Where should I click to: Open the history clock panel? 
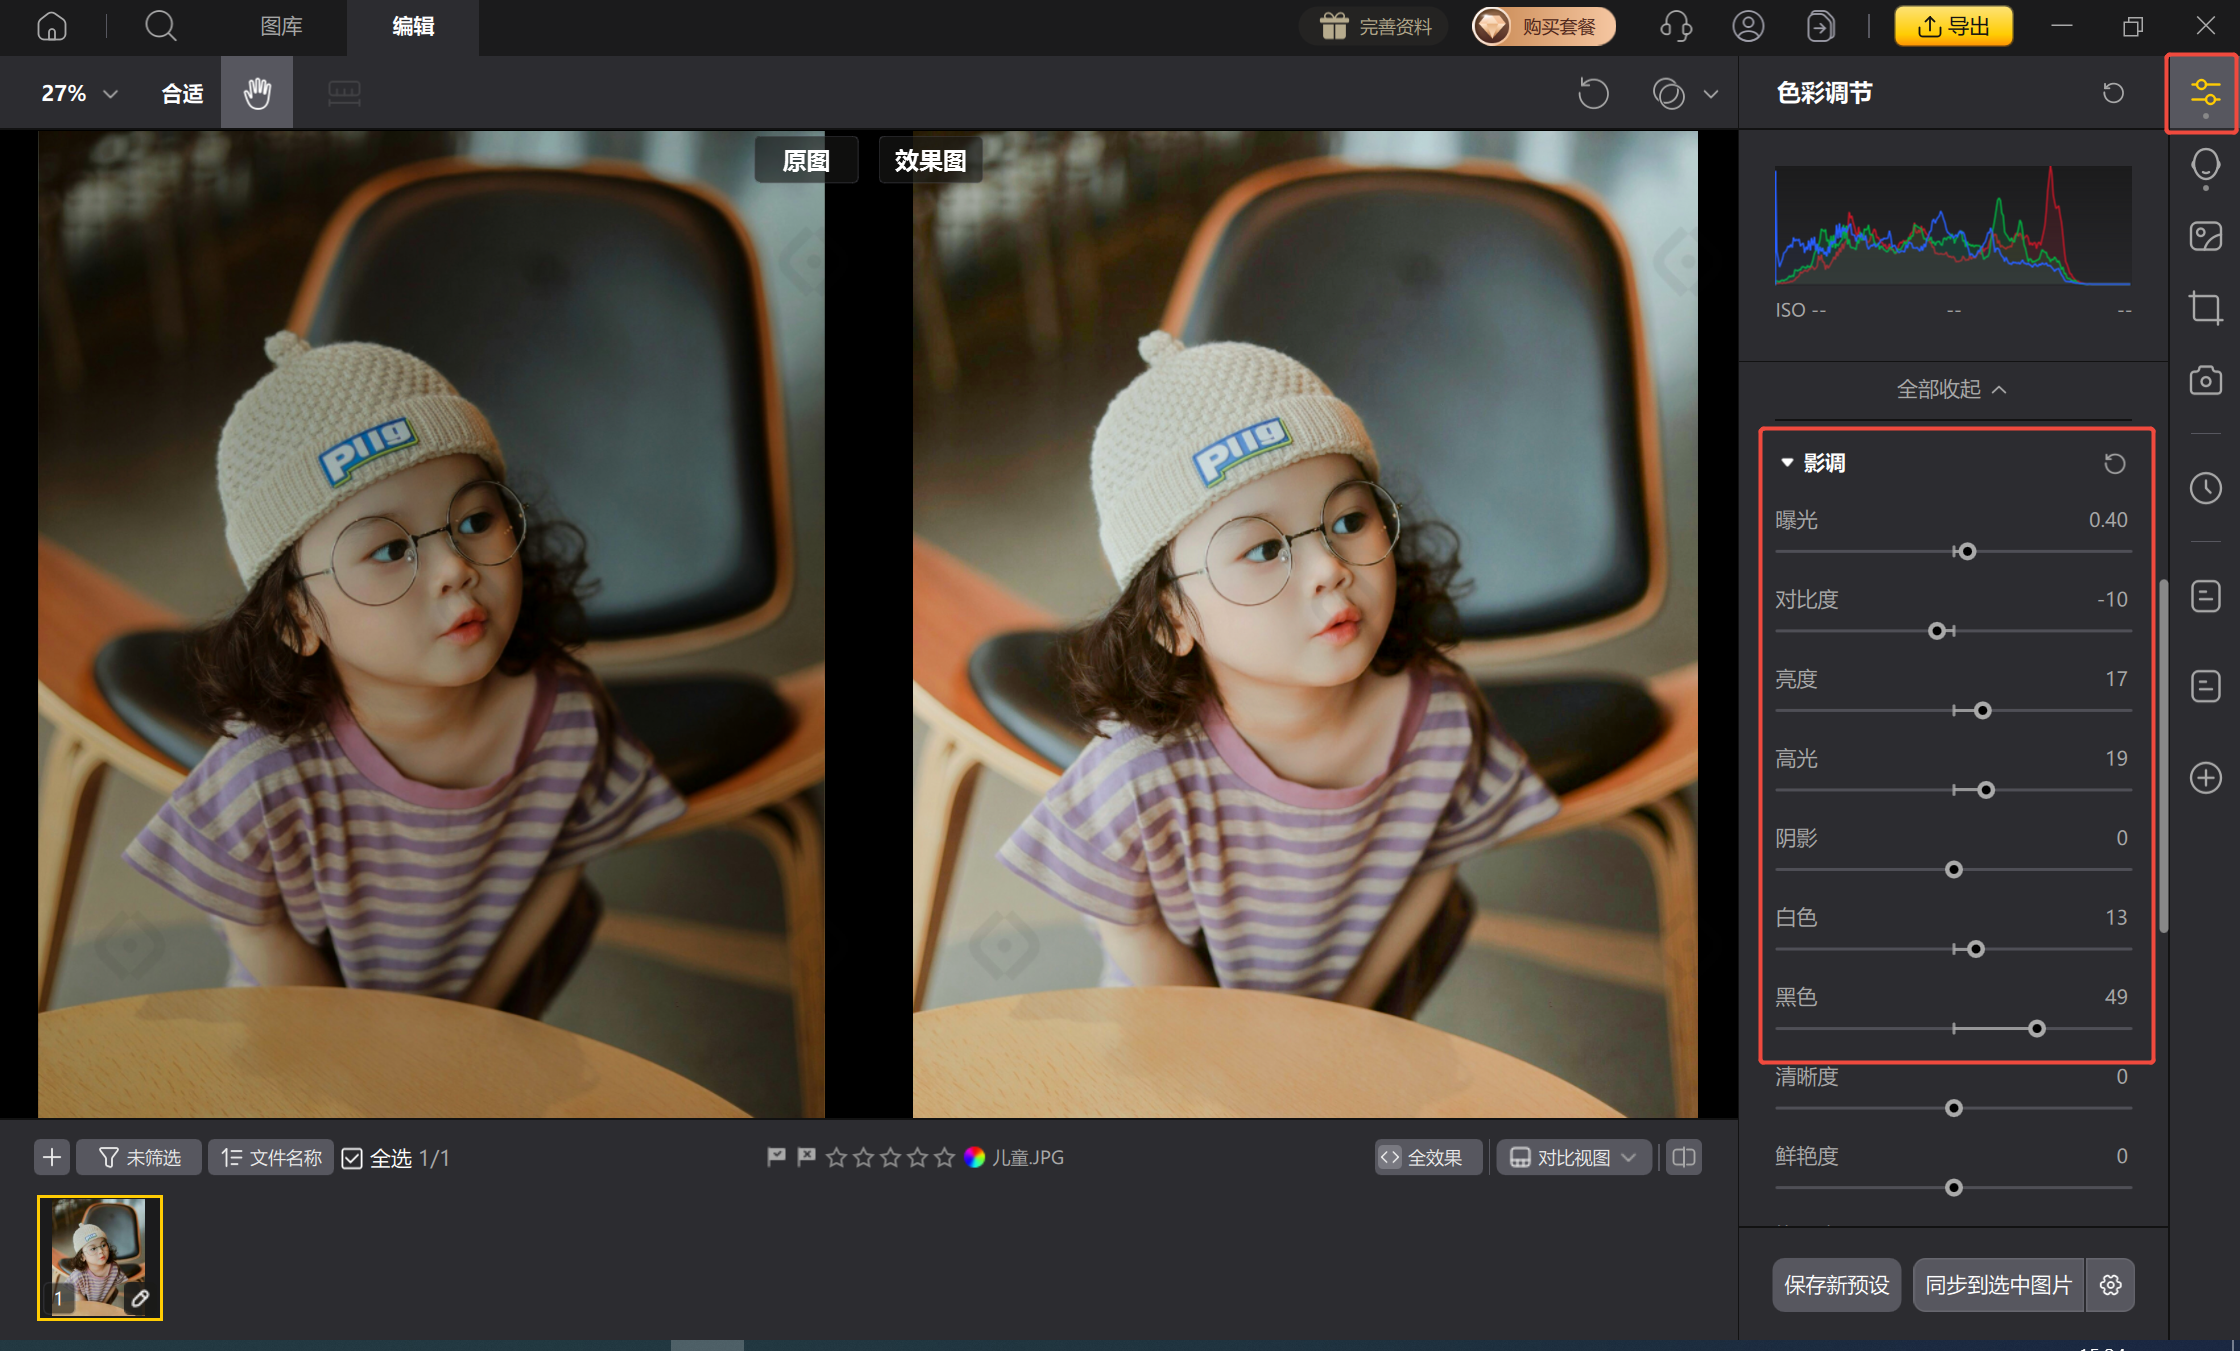[x=2205, y=488]
